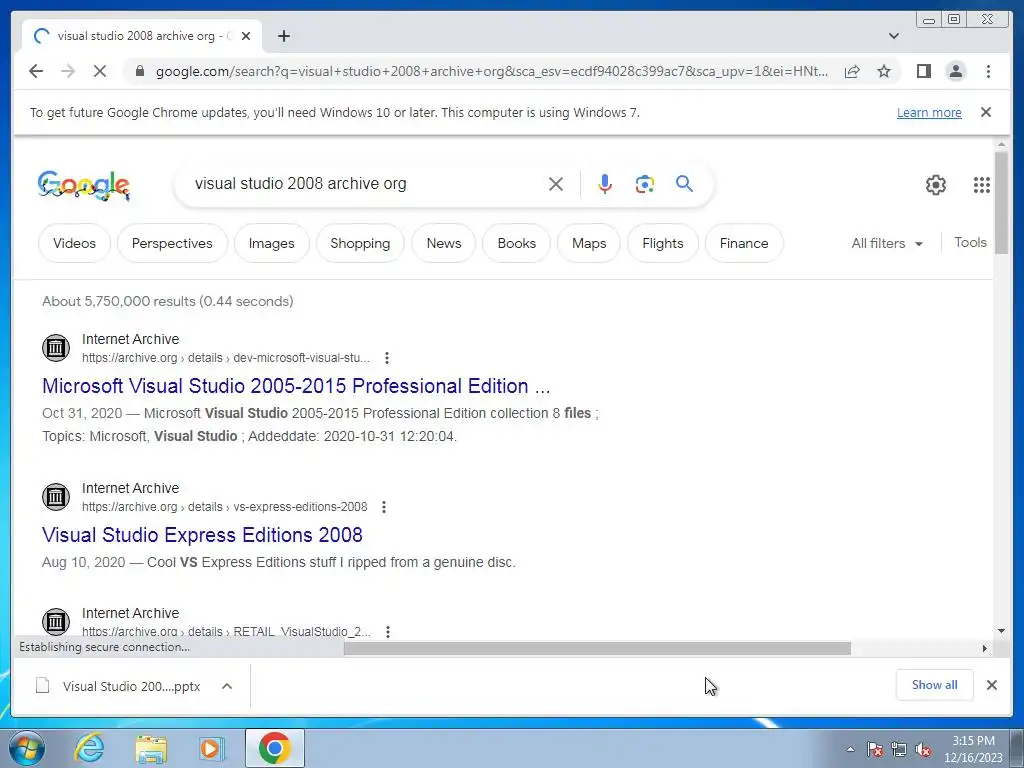Expand the All filters dropdown

[887, 243]
